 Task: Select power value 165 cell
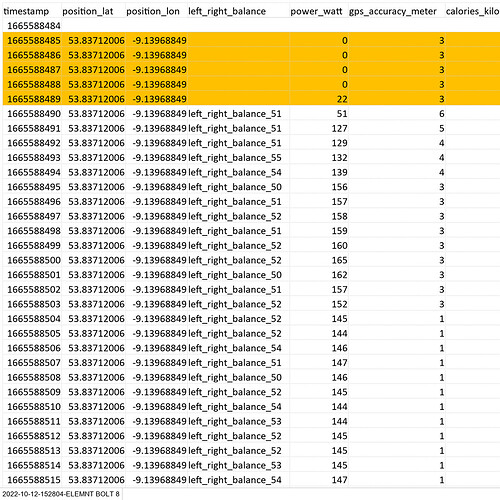tap(319, 260)
